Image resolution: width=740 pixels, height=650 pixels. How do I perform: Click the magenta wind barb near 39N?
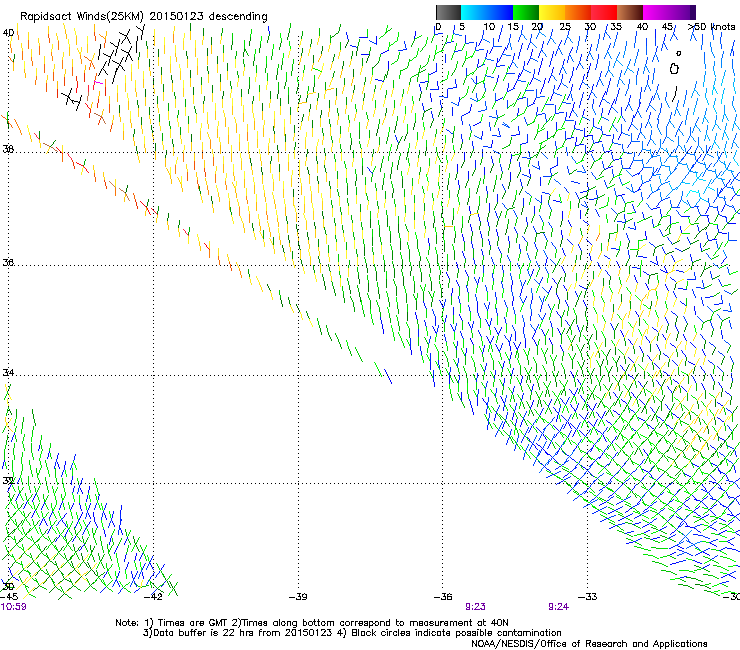pos(98,83)
